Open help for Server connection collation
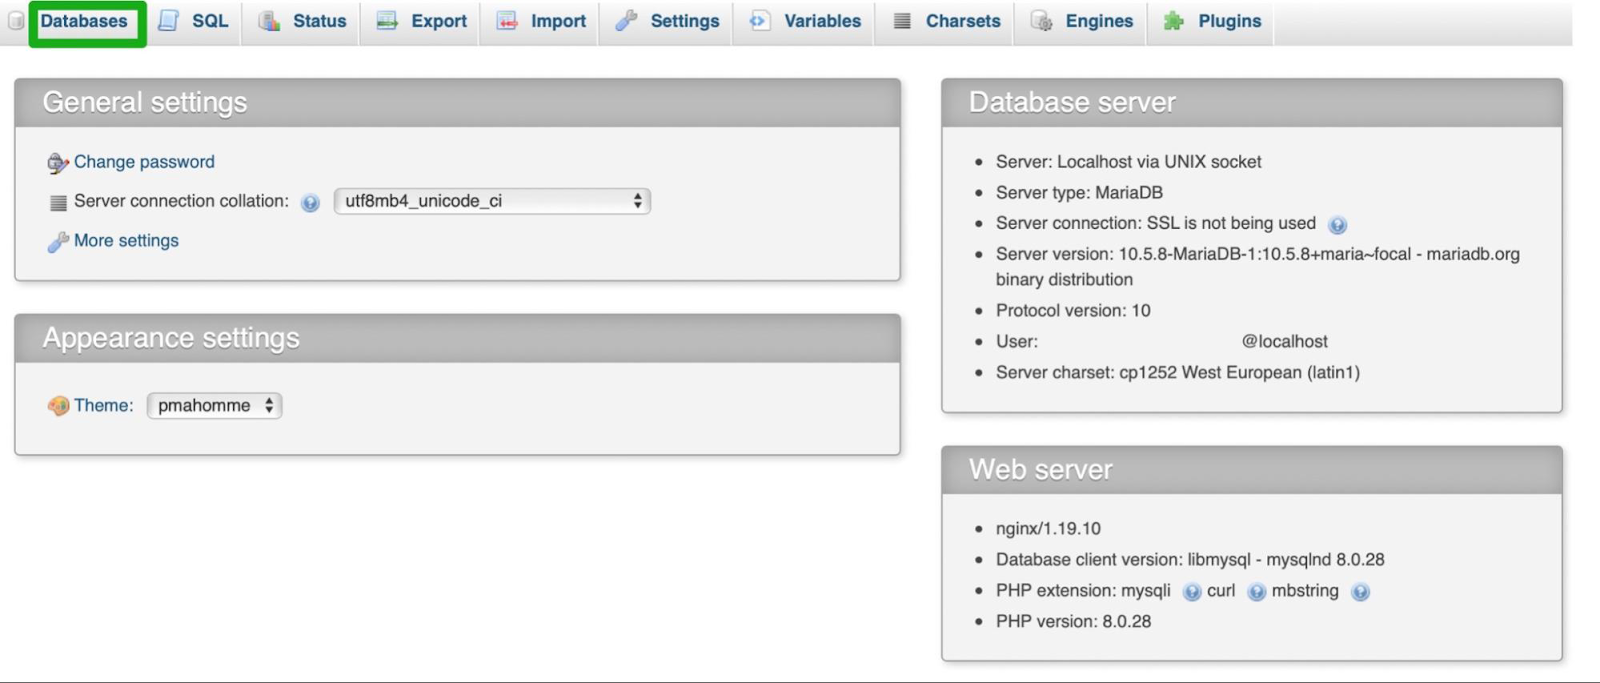Viewport: 1600px width, 683px height. coord(310,203)
